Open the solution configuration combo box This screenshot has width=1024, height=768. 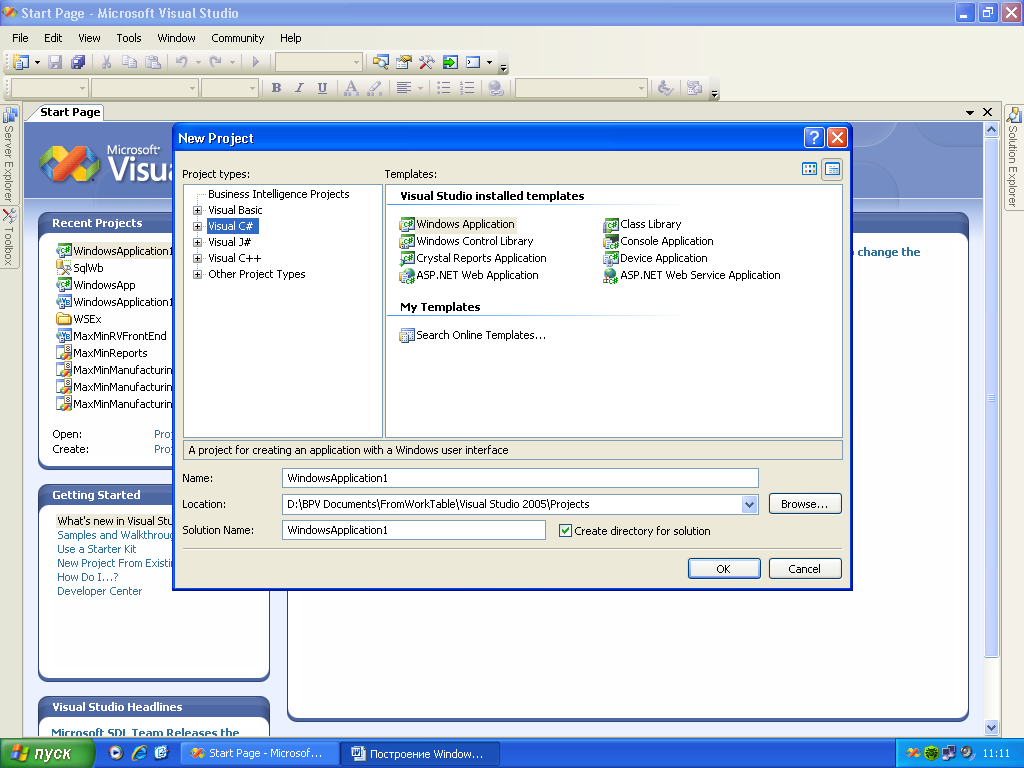click(319, 62)
